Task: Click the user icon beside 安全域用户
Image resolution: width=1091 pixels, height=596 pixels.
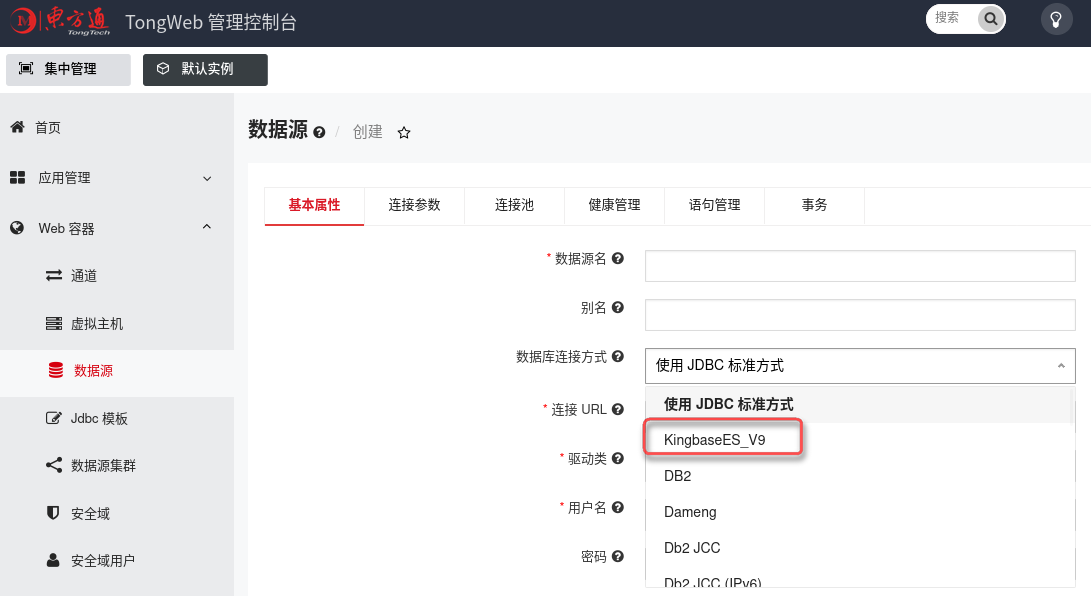Action: 53,560
